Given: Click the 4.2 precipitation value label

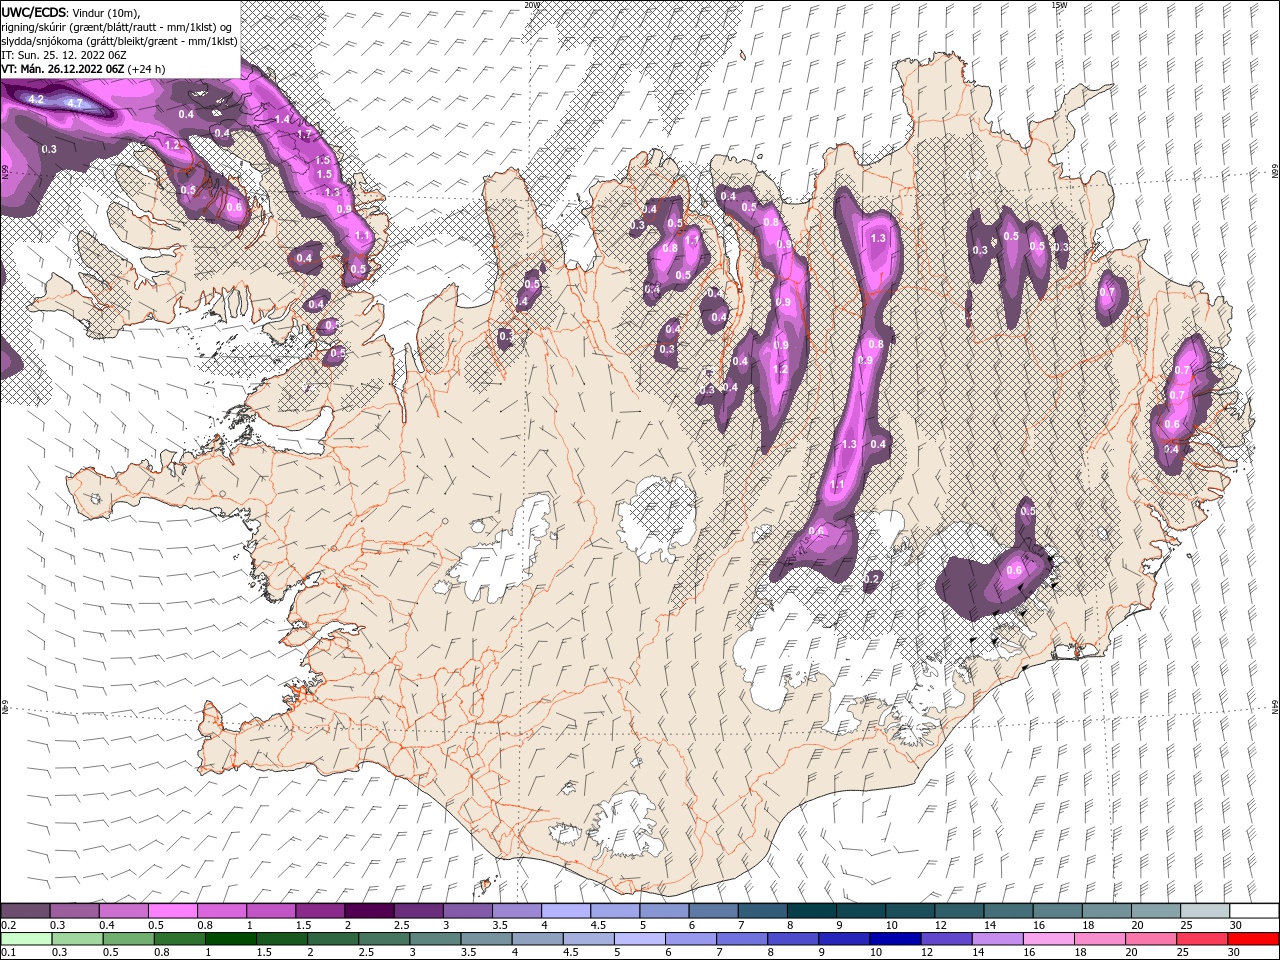Looking at the screenshot, I should (36, 99).
